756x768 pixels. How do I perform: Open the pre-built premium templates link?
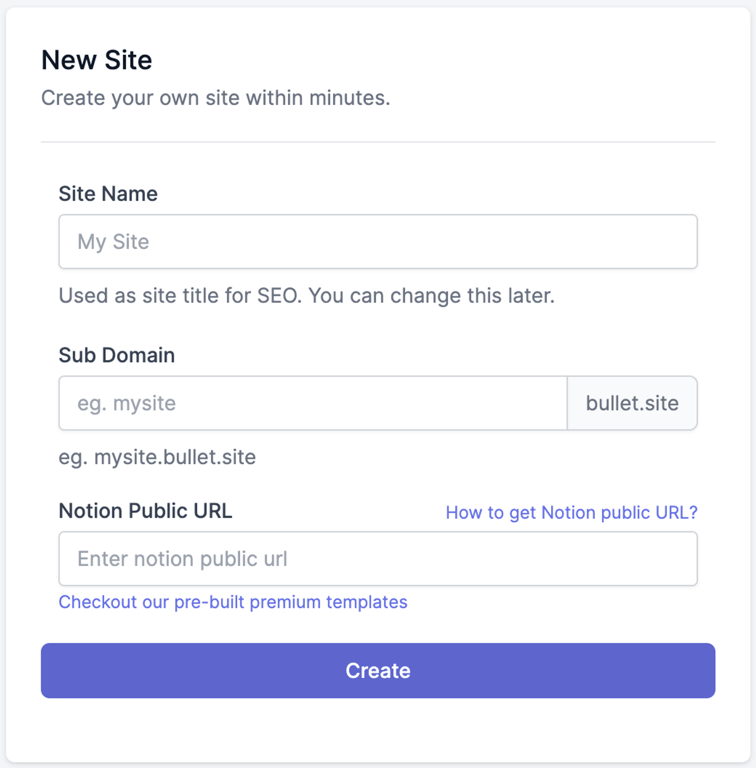tap(233, 602)
